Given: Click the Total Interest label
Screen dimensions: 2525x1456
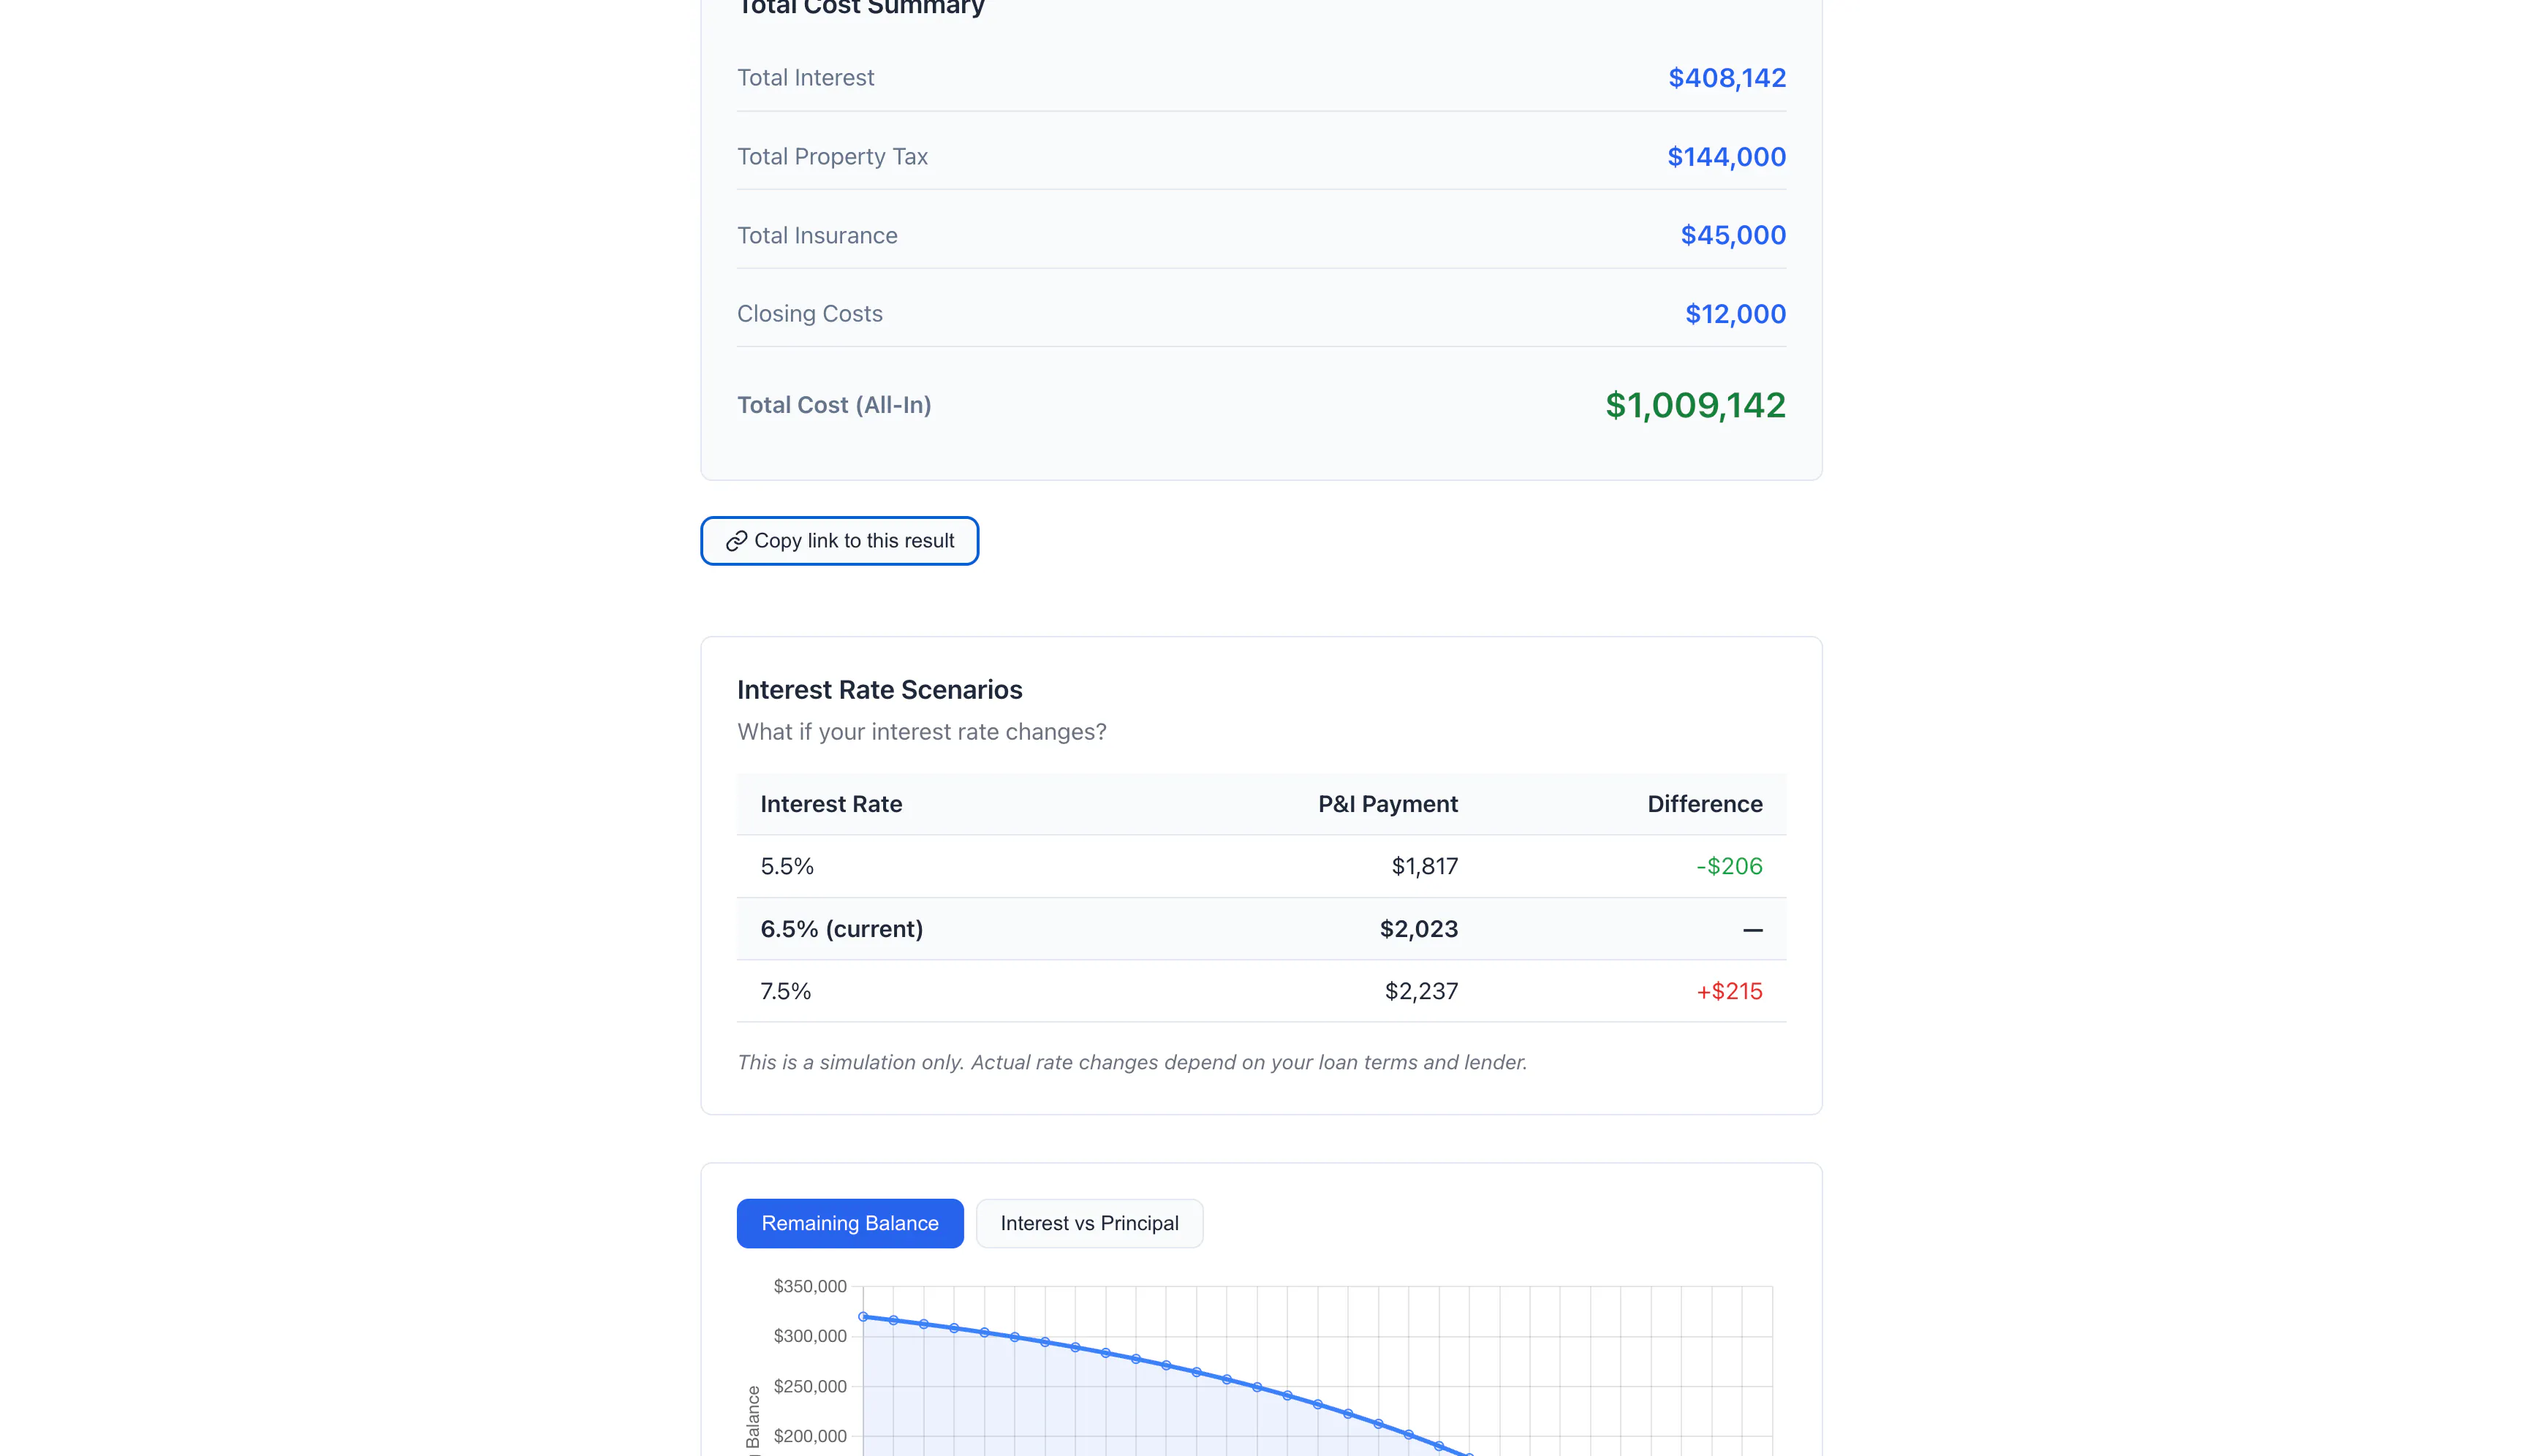Looking at the screenshot, I should coord(805,78).
